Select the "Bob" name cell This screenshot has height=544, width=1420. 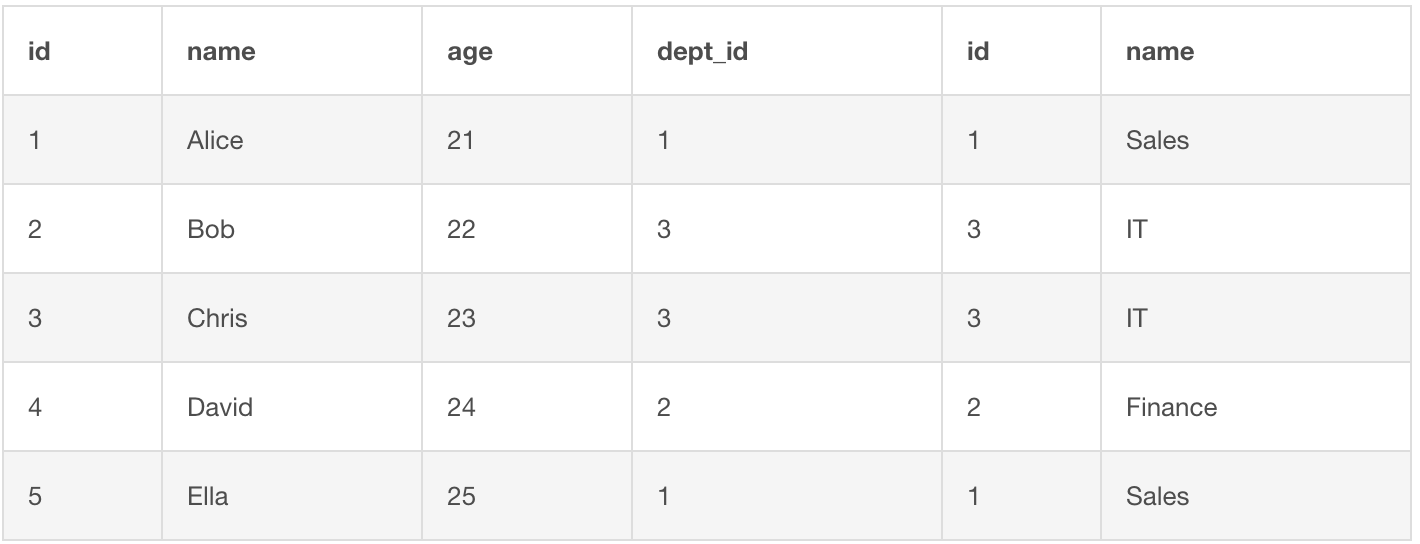click(211, 229)
